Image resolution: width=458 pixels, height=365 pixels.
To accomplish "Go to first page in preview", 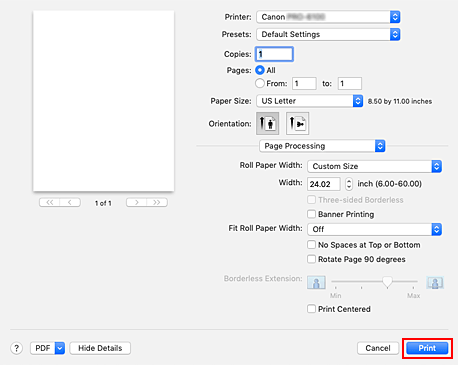I will click(x=50, y=202).
